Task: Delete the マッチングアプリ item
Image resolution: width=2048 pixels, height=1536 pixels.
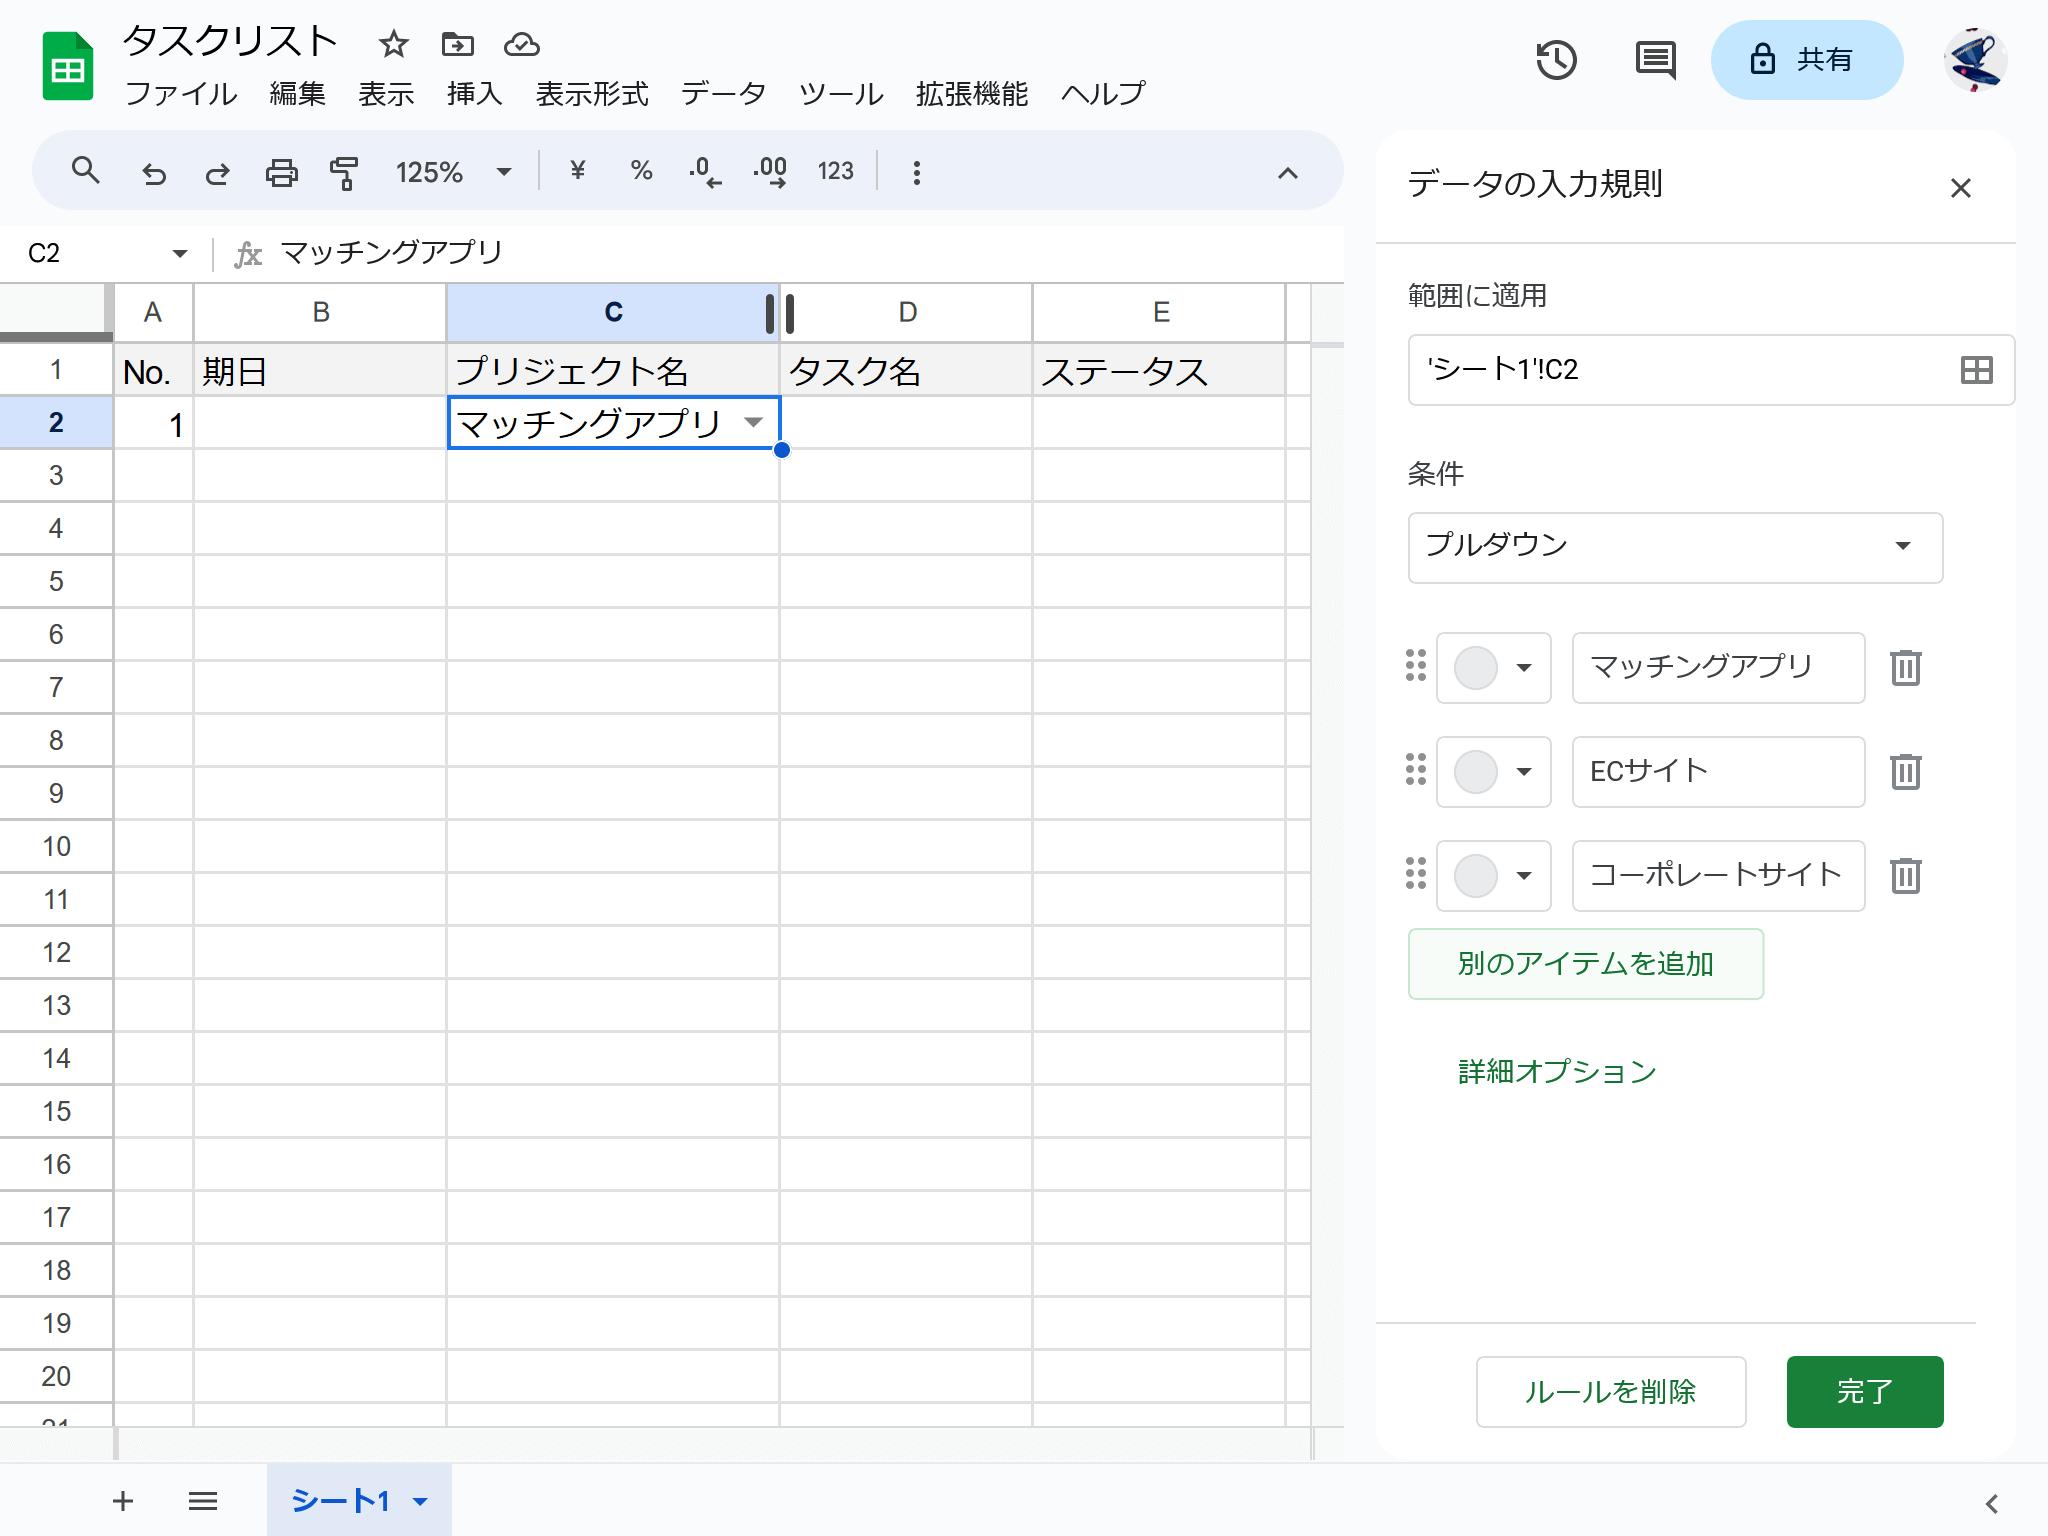Action: pos(1905,667)
